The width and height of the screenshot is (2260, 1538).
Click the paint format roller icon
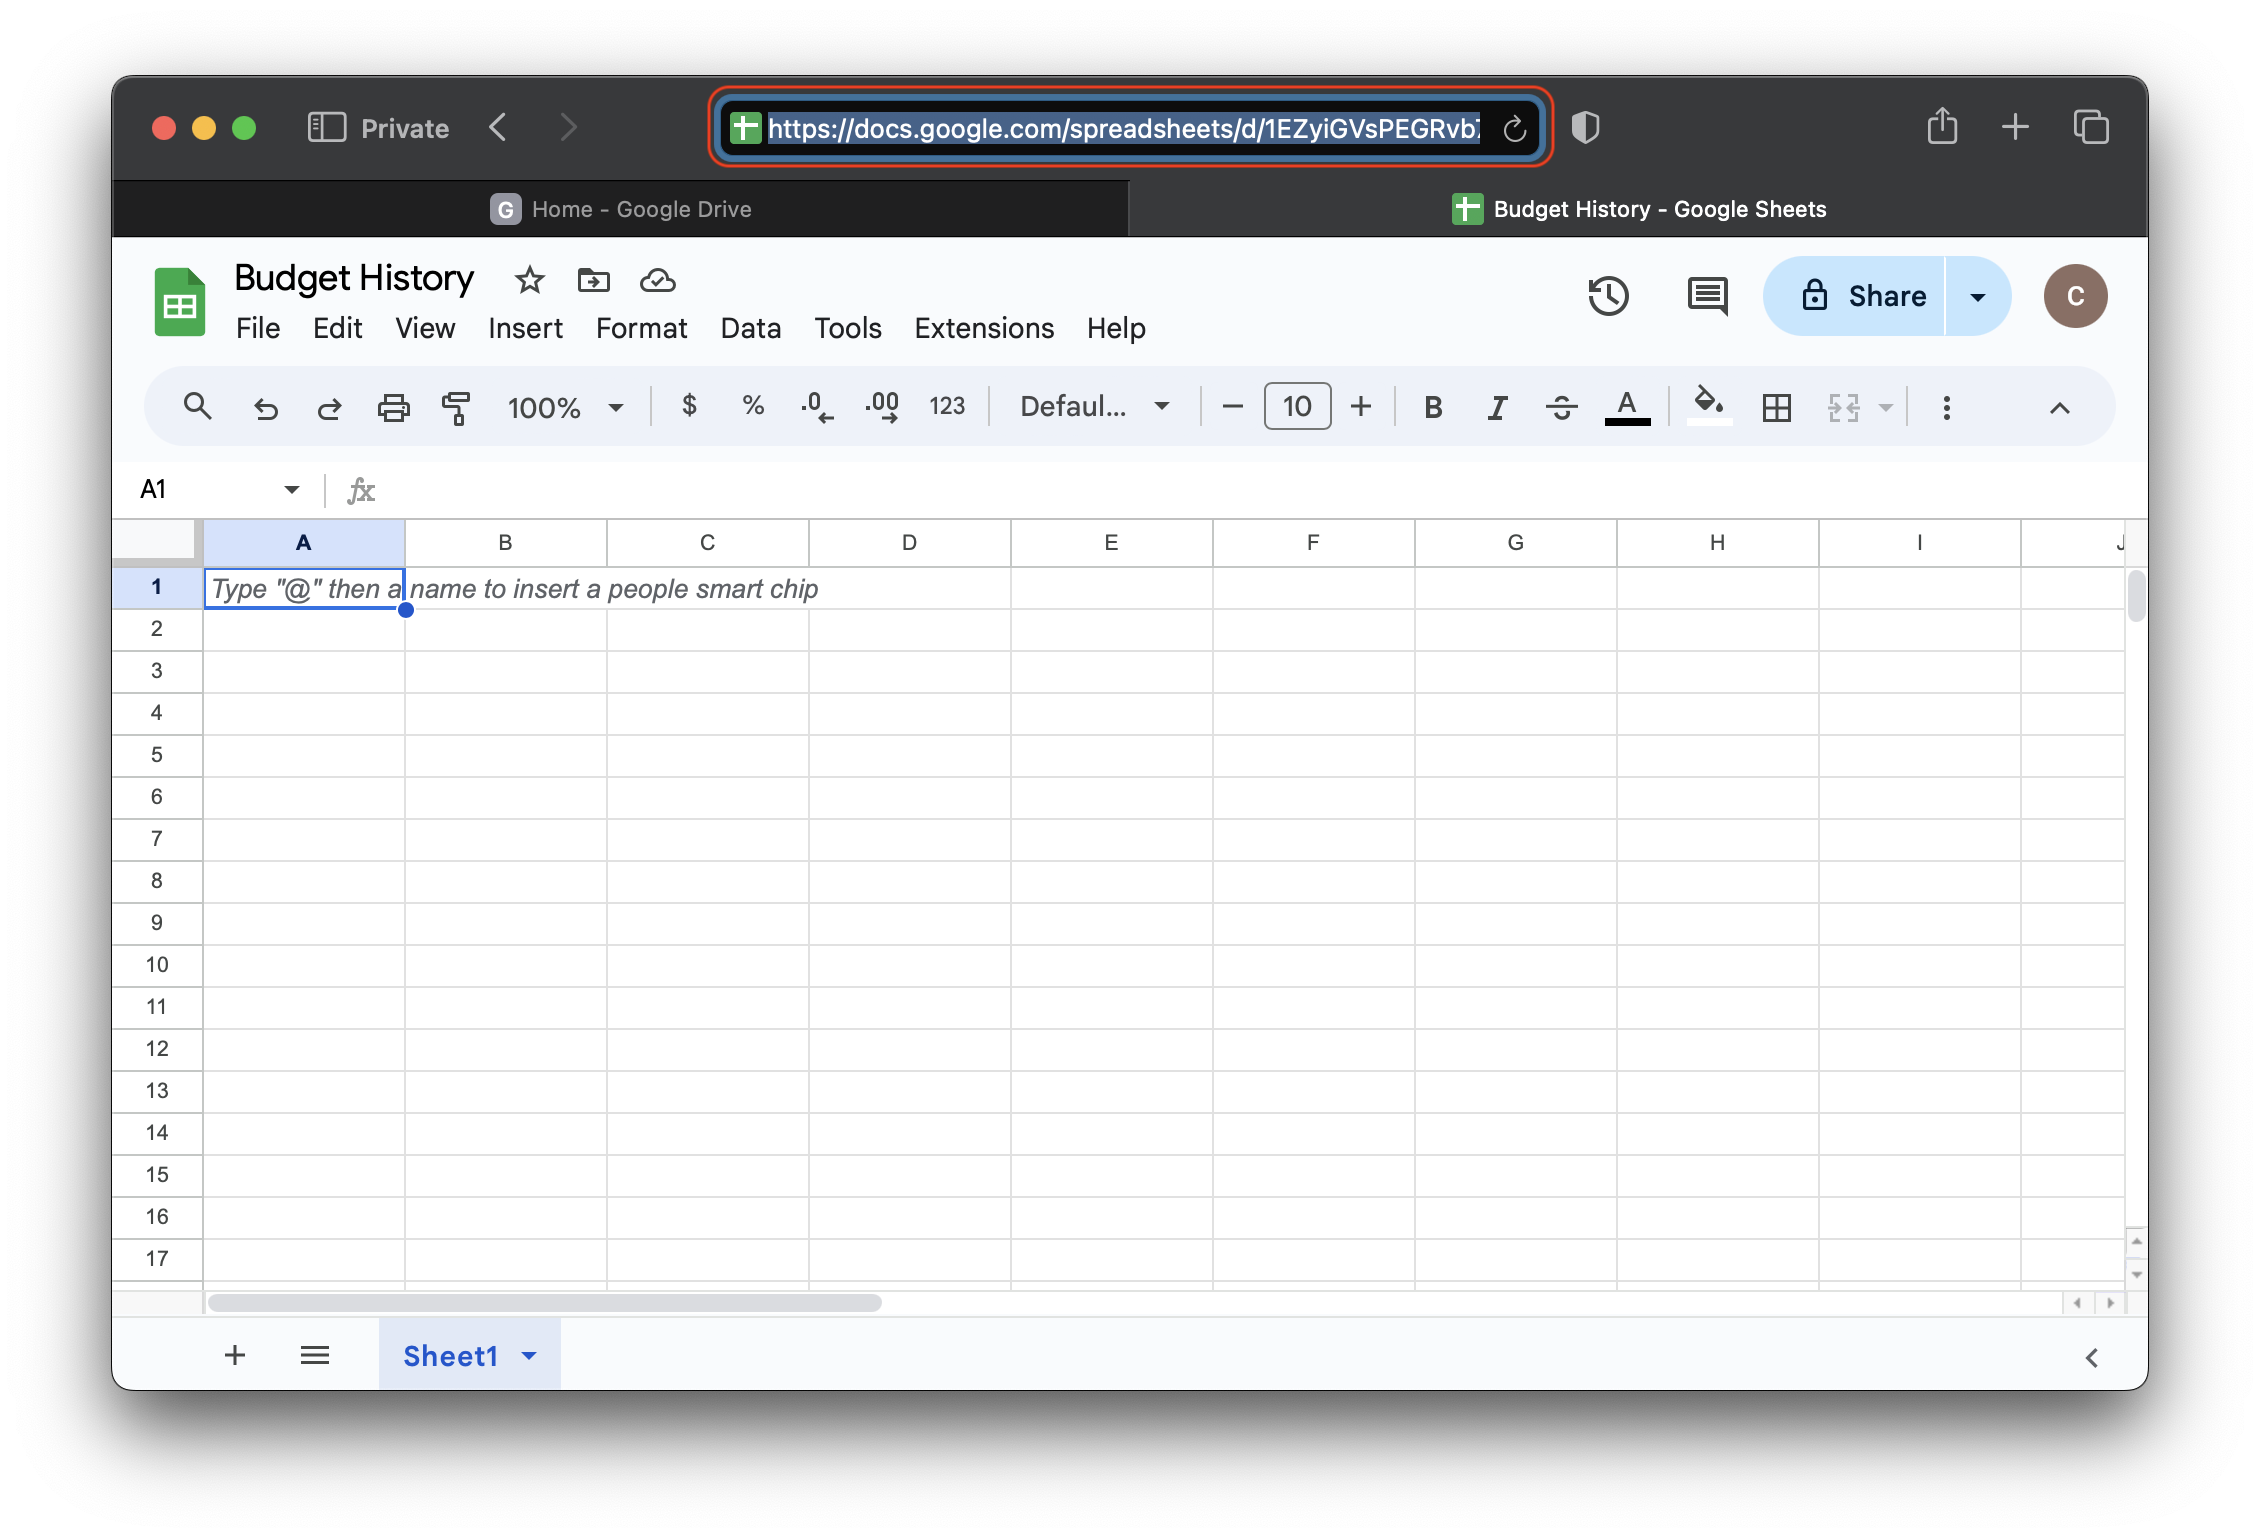point(456,407)
